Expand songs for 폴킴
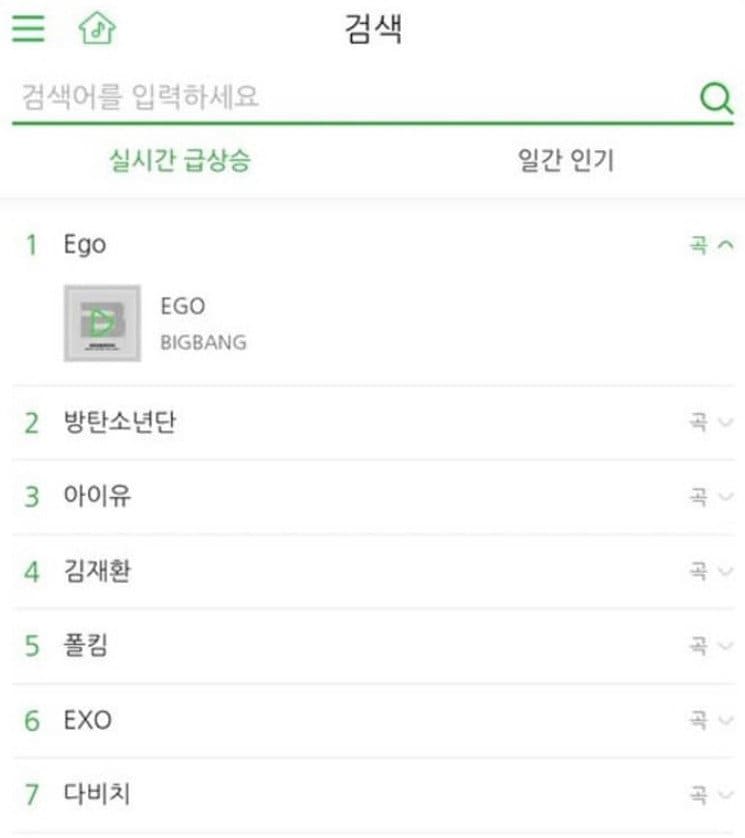745x838 pixels. coord(711,646)
